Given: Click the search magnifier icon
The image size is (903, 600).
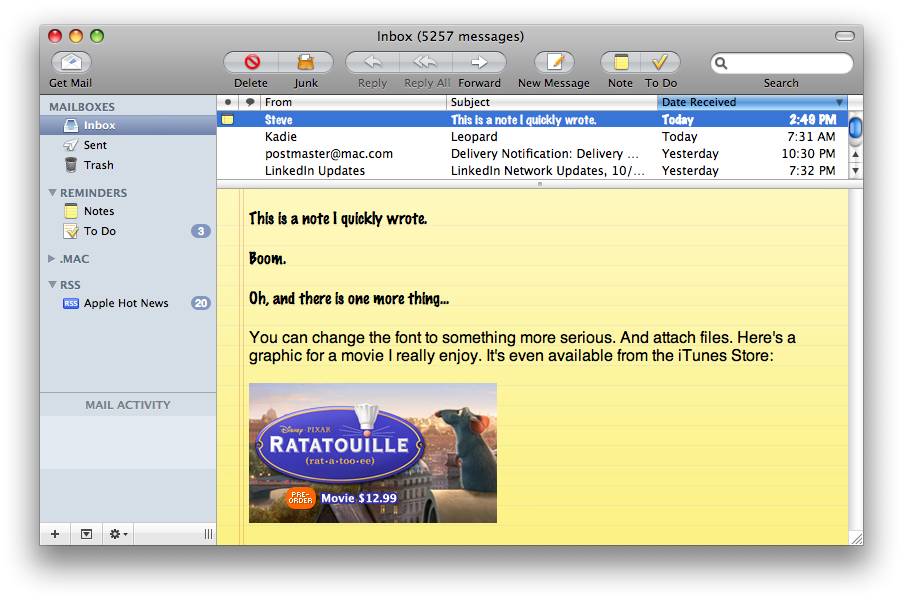Looking at the screenshot, I should tap(721, 63).
